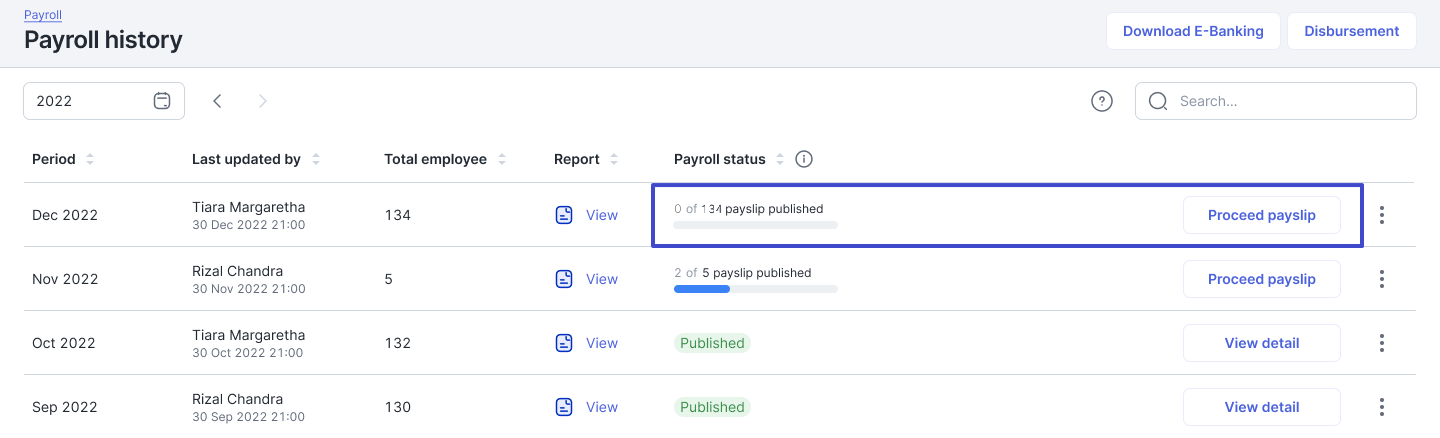Click the Payroll breadcrumb link

(42, 16)
